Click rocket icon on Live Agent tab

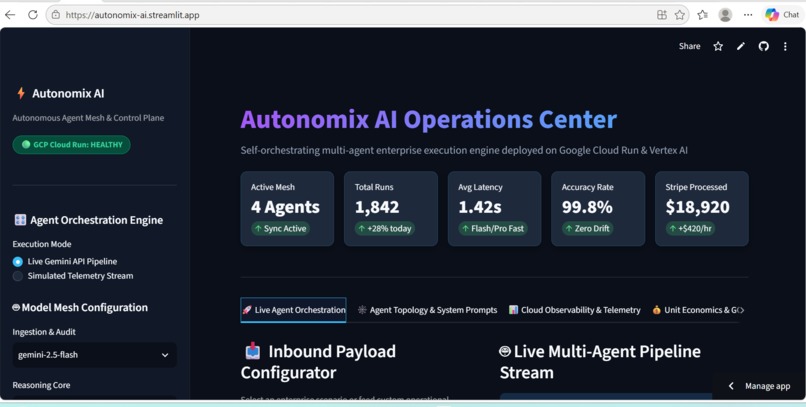click(247, 310)
